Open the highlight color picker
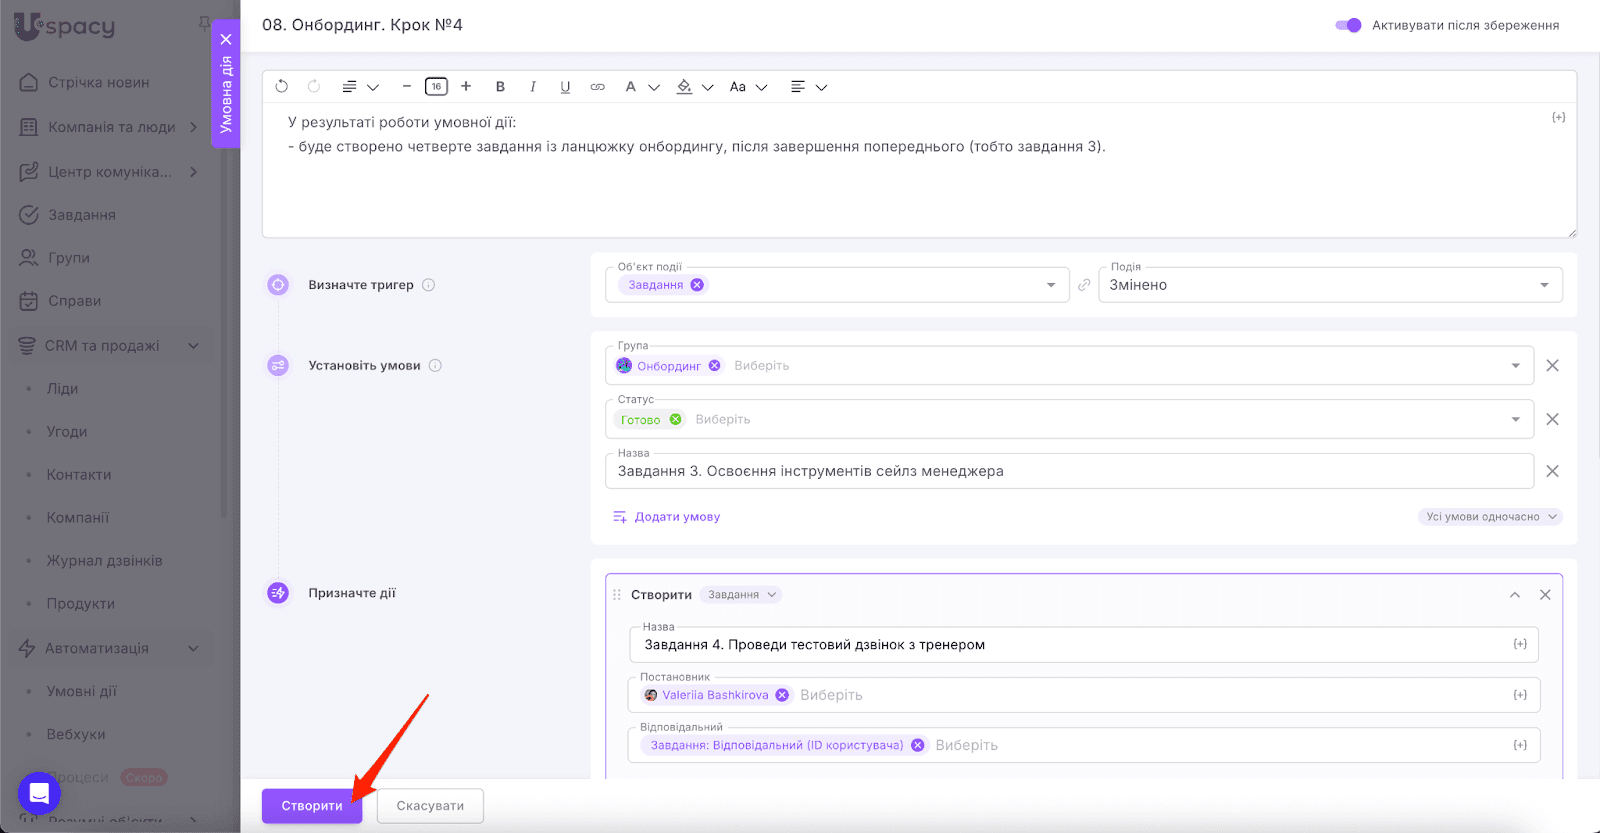The width and height of the screenshot is (1600, 833). (685, 87)
